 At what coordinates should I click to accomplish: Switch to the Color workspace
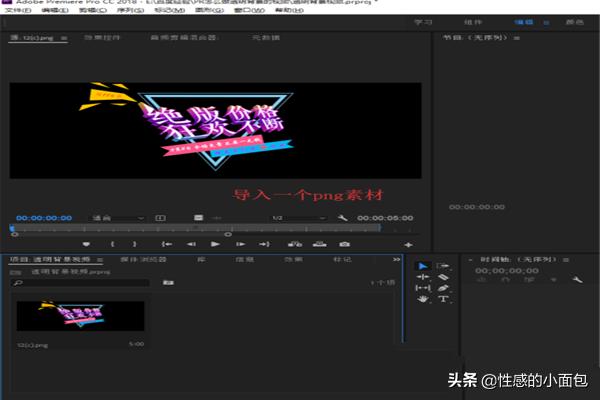click(x=575, y=22)
